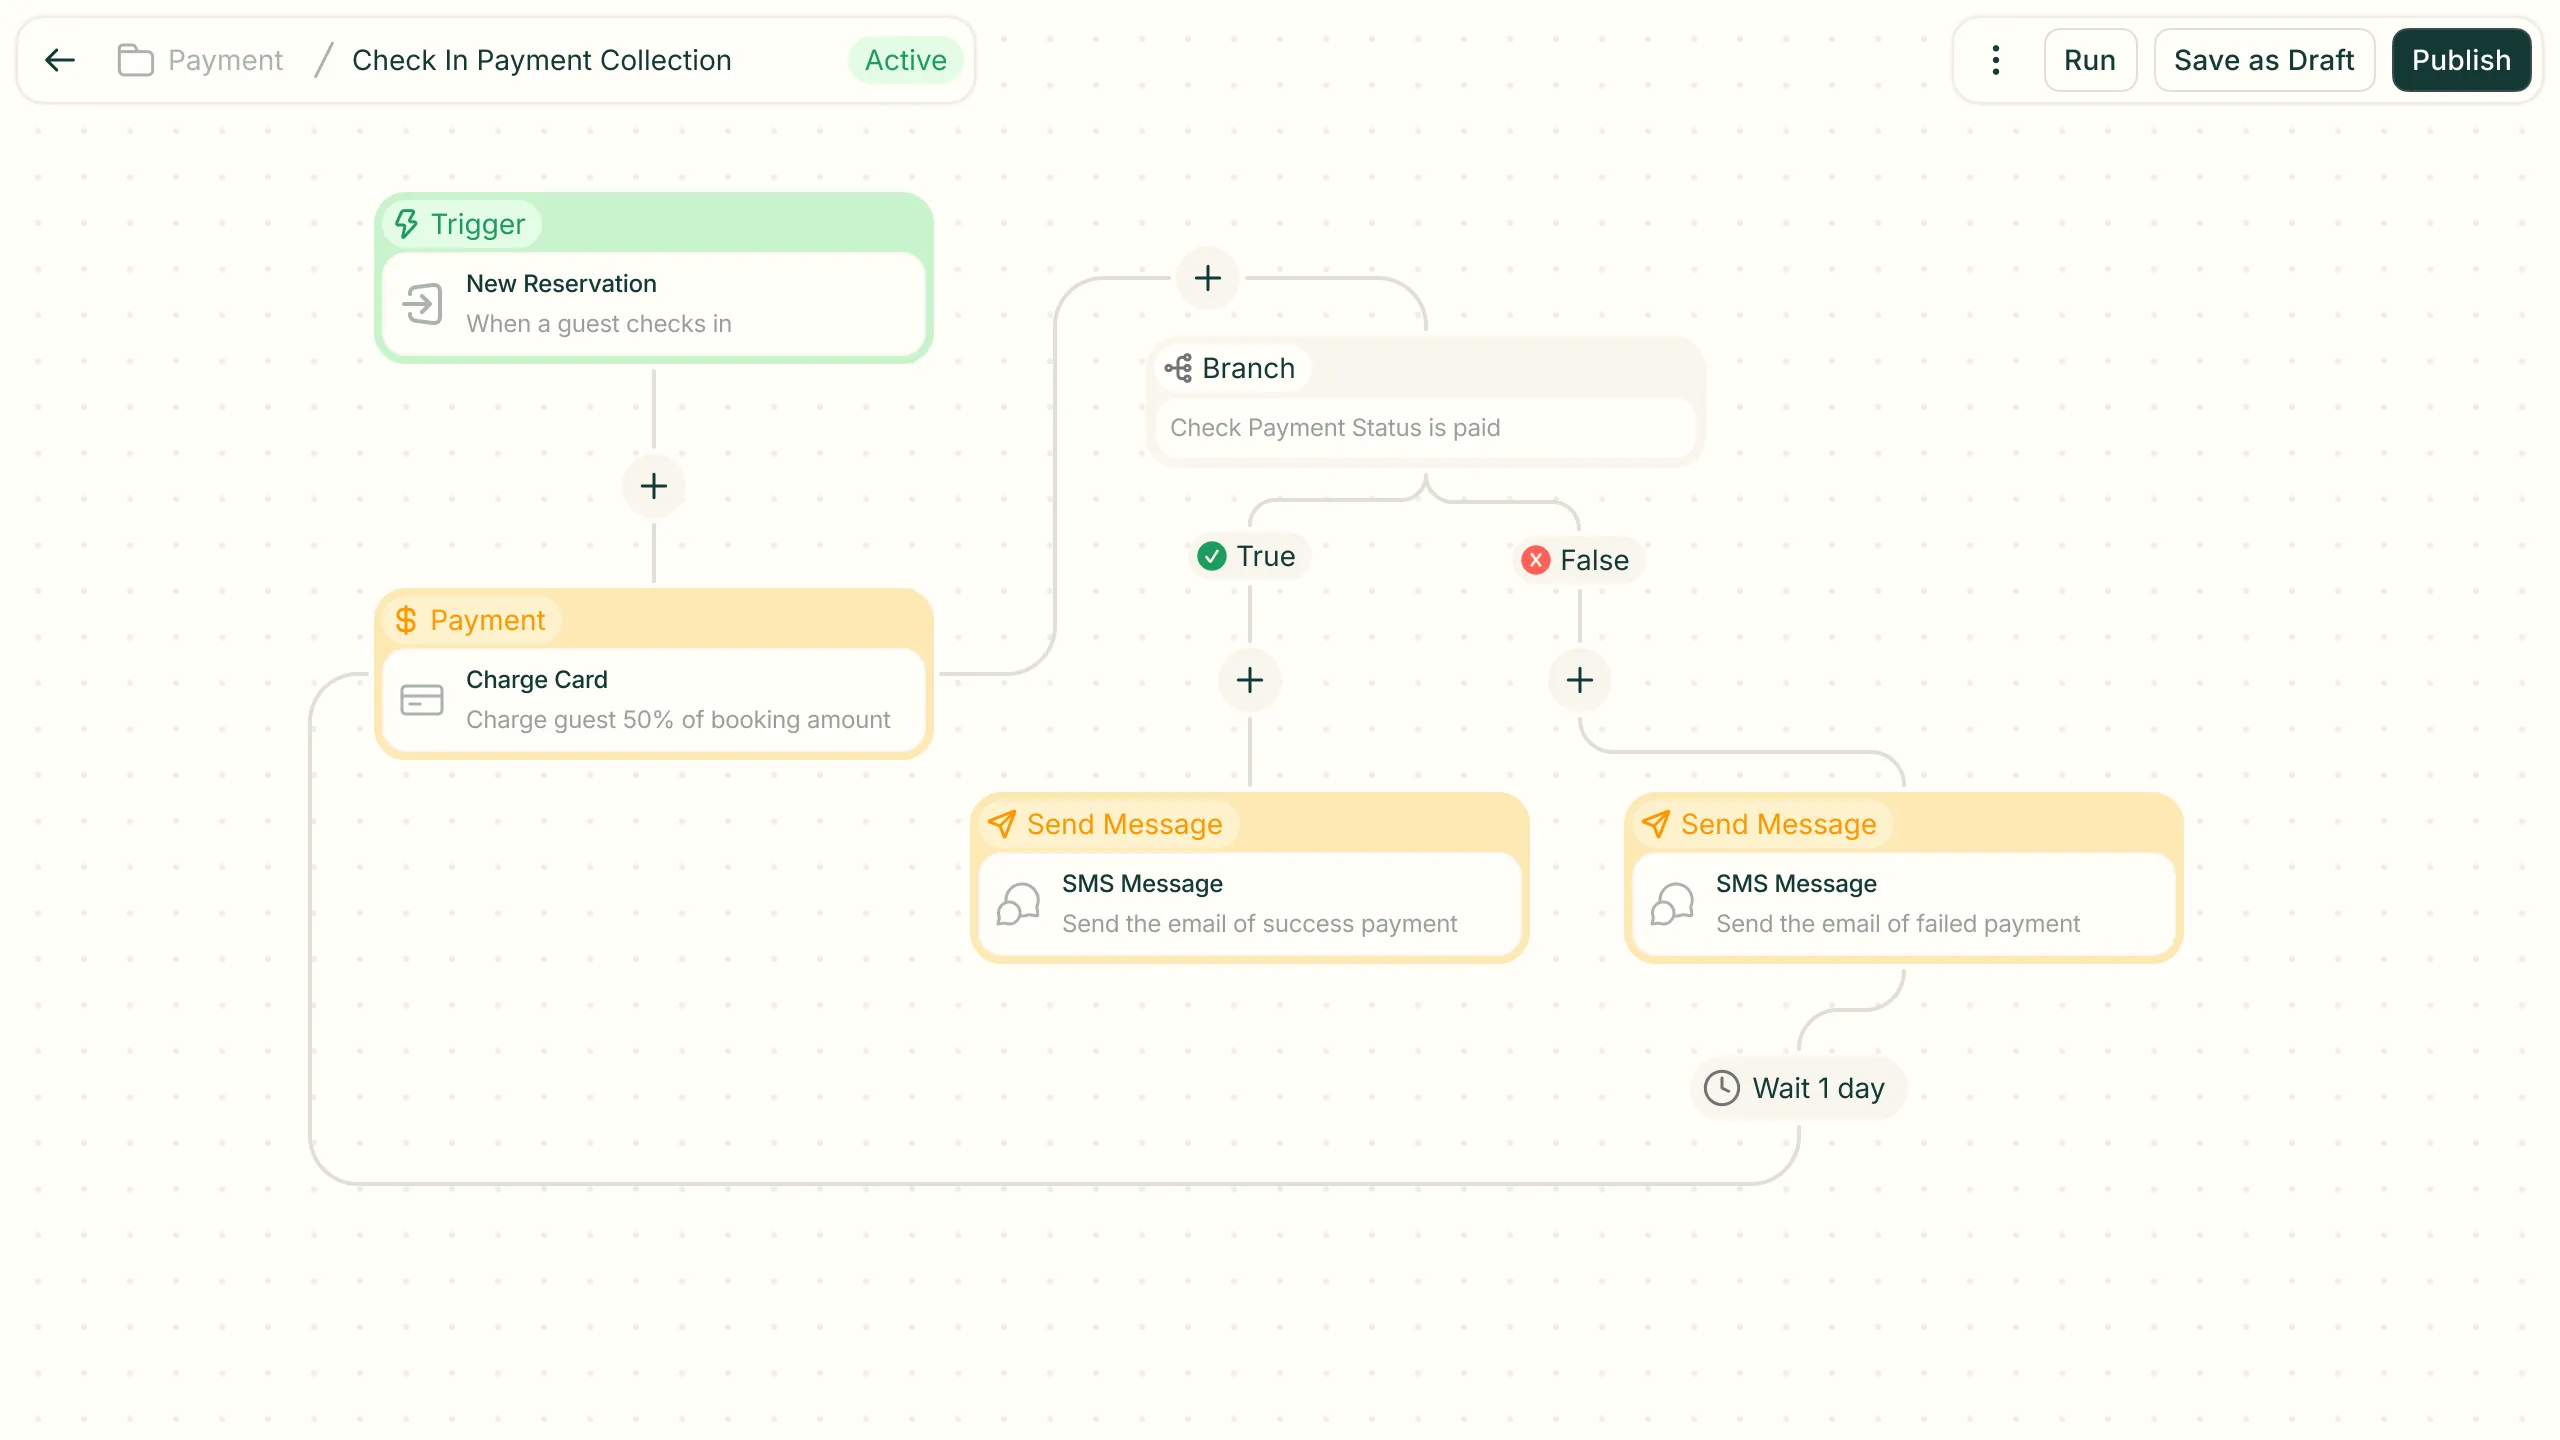The image size is (2560, 1440).
Task: Add a step under the False branch
Action: point(1579,681)
